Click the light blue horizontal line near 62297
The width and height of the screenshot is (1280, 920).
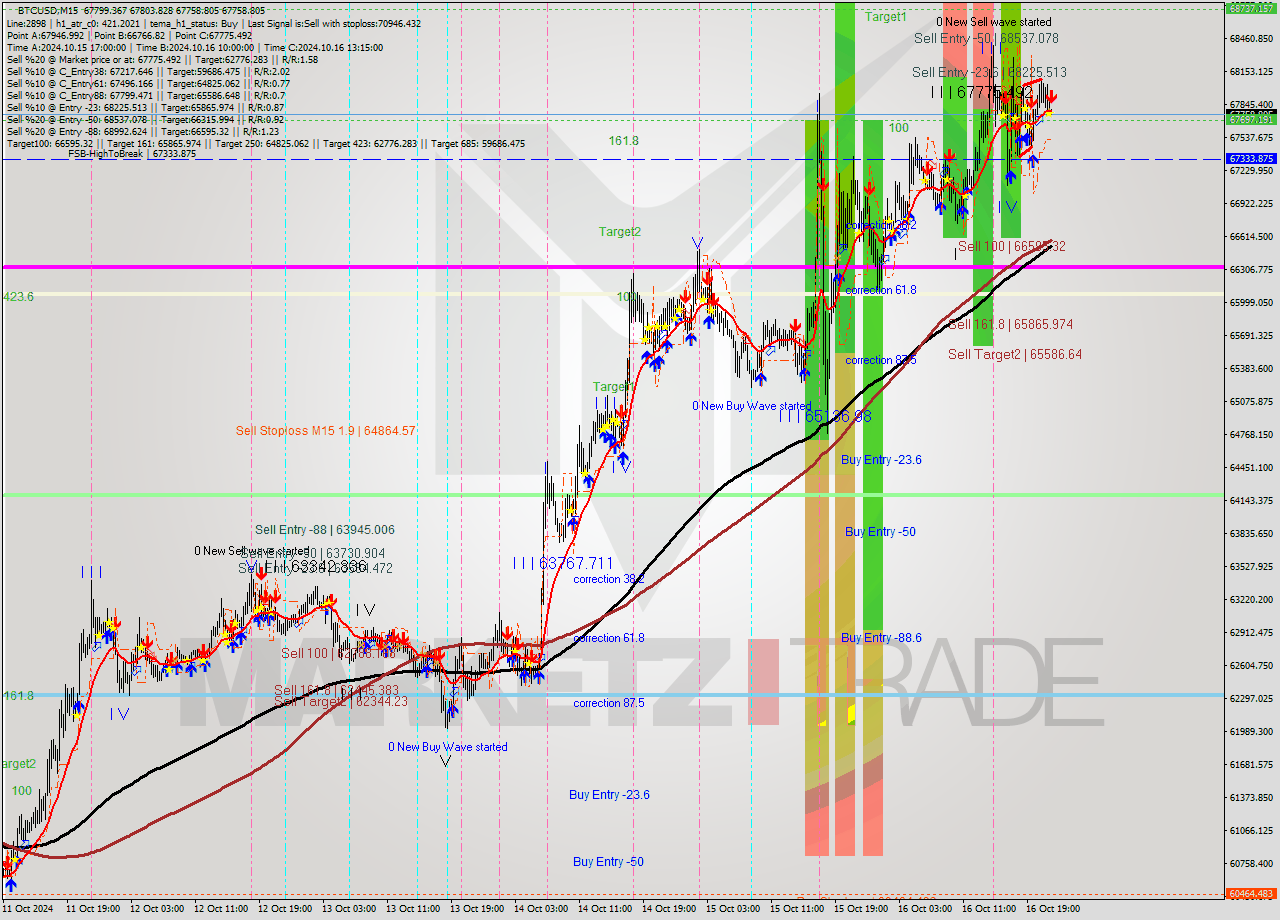click(x=612, y=695)
